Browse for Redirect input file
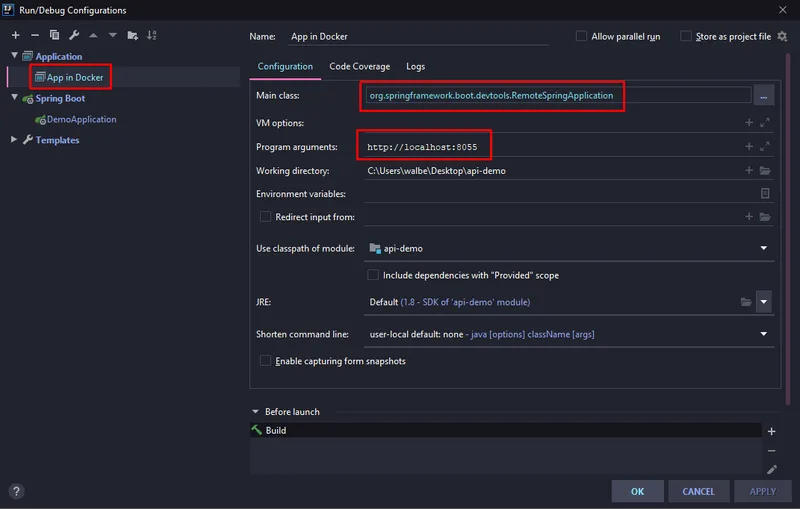This screenshot has width=800, height=509. (x=765, y=217)
